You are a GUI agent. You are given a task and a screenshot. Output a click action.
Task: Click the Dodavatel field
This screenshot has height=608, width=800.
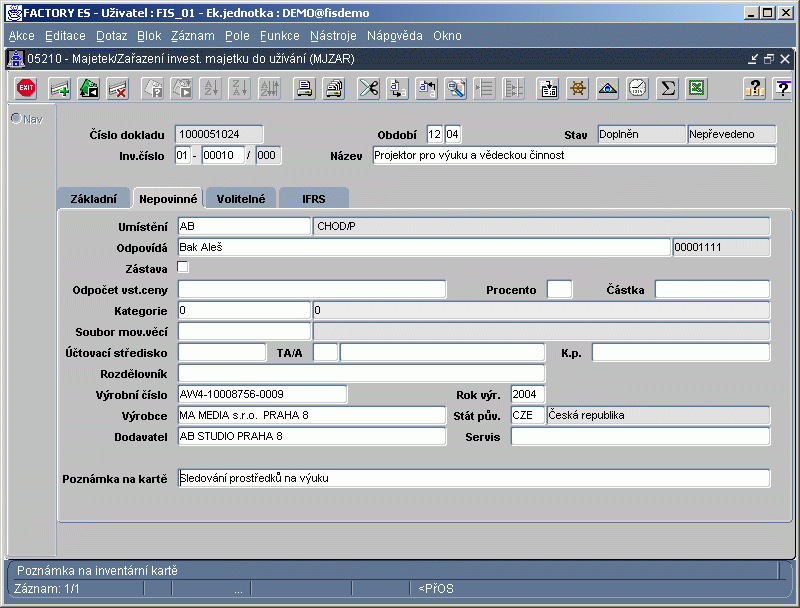click(311, 436)
